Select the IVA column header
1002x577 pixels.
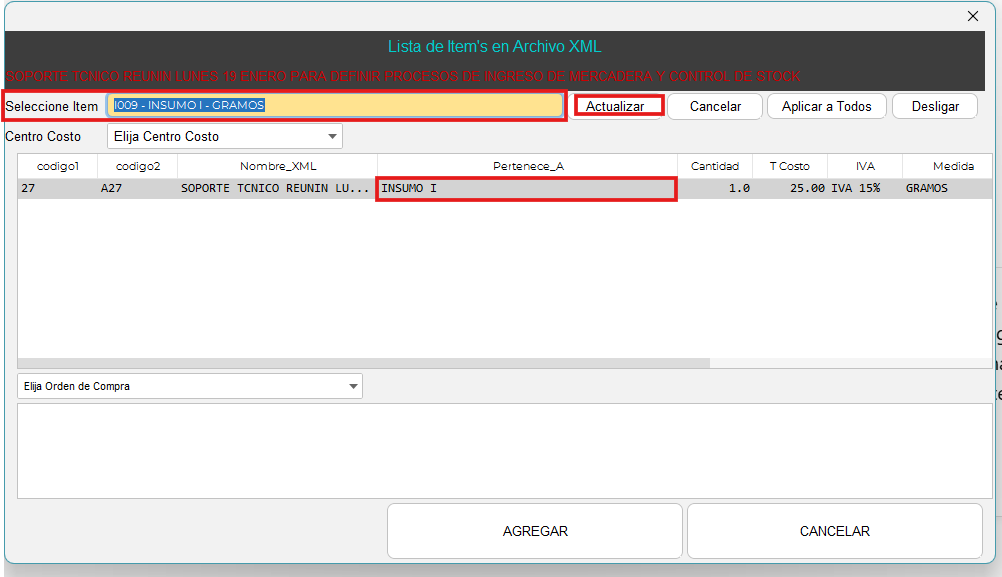coord(865,166)
